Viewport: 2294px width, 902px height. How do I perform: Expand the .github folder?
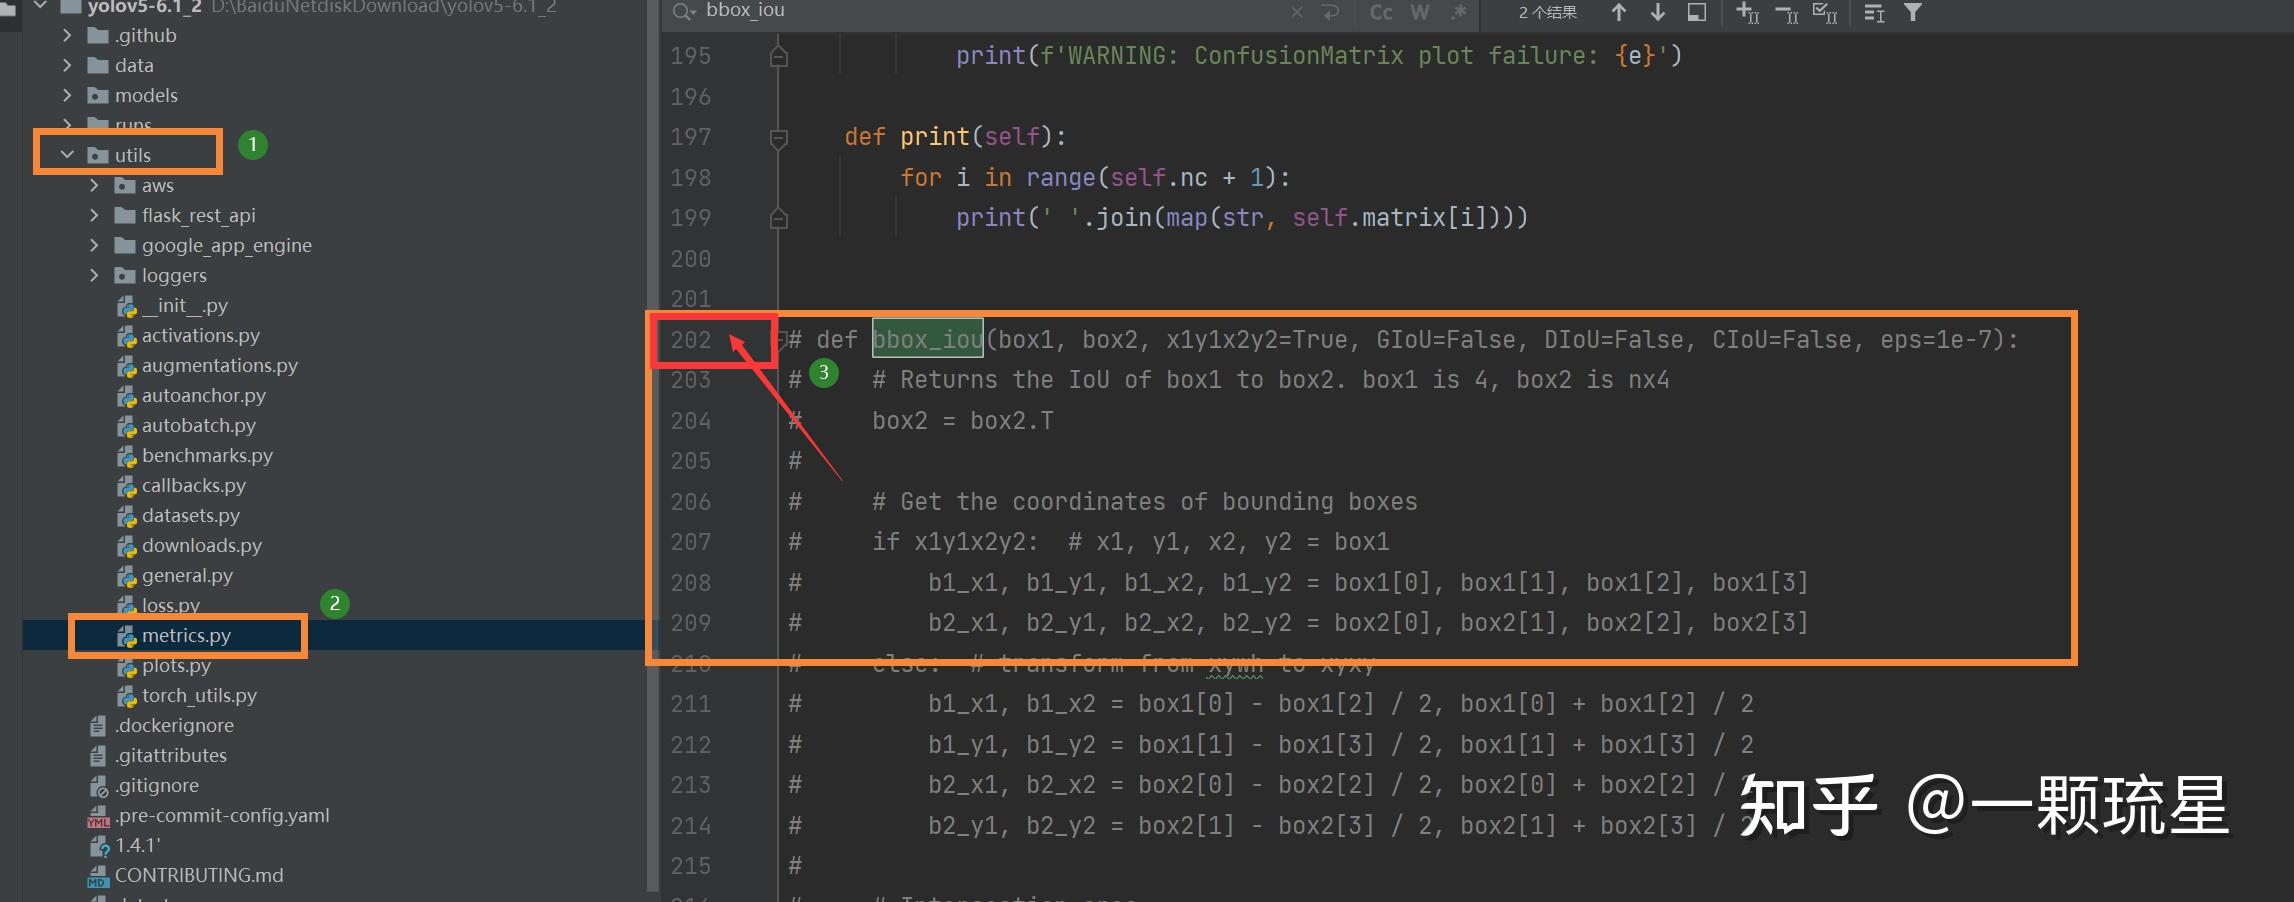[67, 35]
